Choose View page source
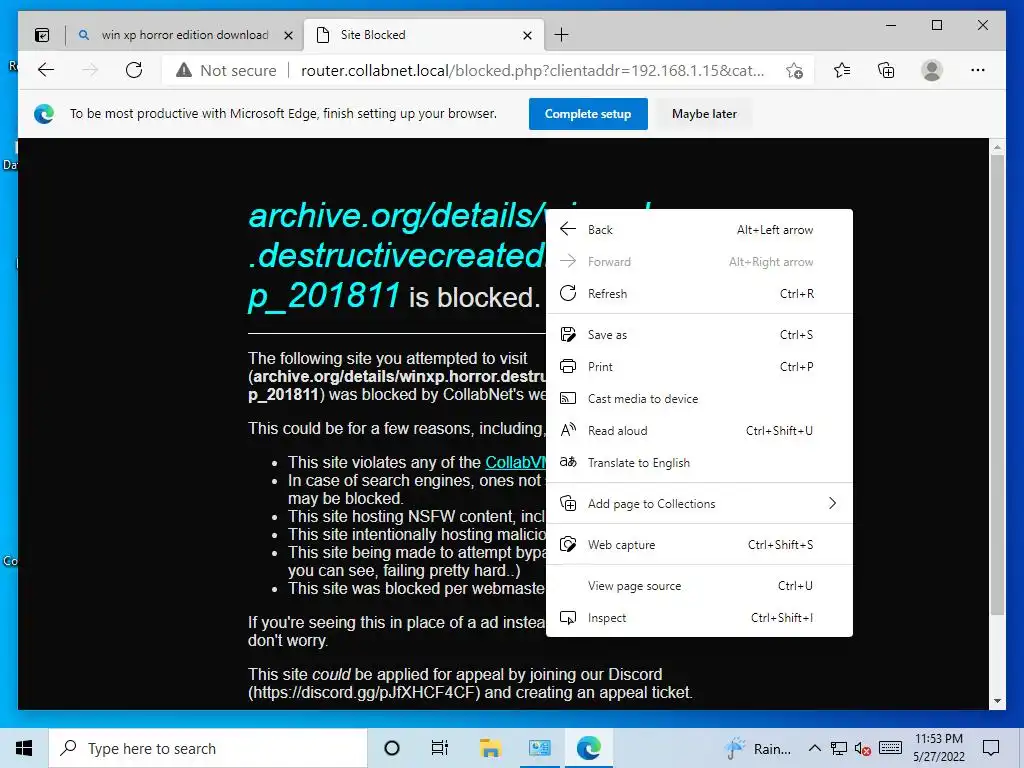1024x768 pixels. point(699,586)
